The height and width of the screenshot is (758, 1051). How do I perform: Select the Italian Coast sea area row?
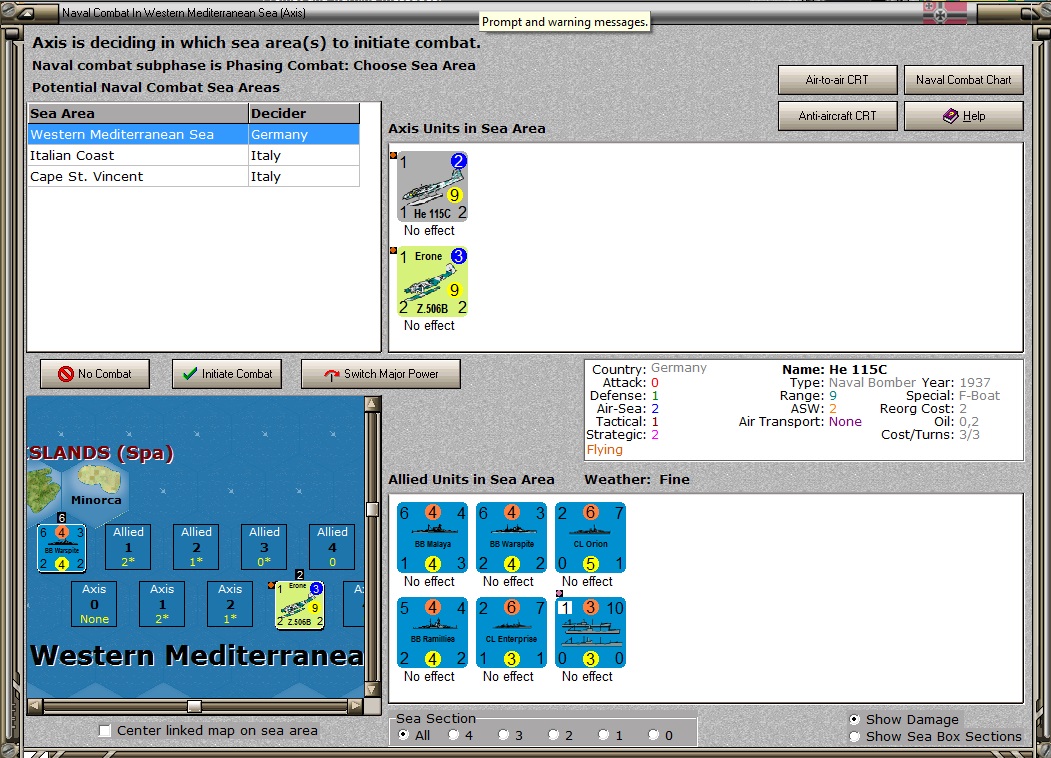[x=194, y=155]
